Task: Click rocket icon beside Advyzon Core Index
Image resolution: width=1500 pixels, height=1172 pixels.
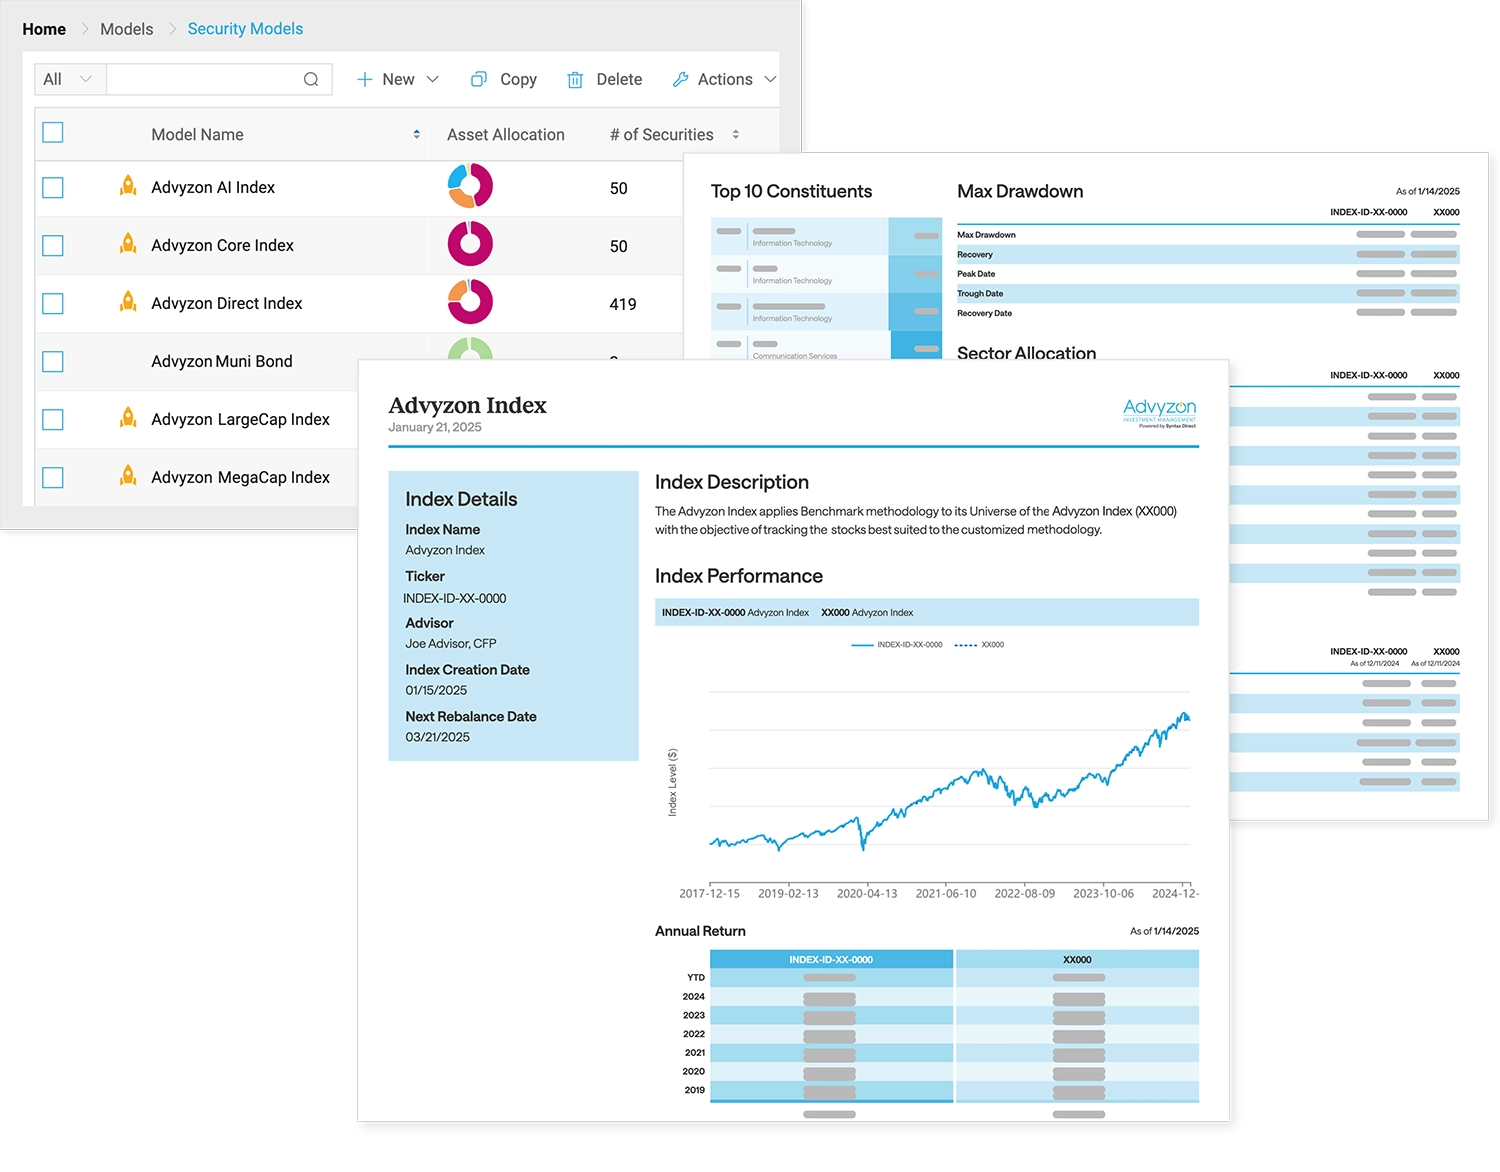Action: pyautogui.click(x=128, y=244)
